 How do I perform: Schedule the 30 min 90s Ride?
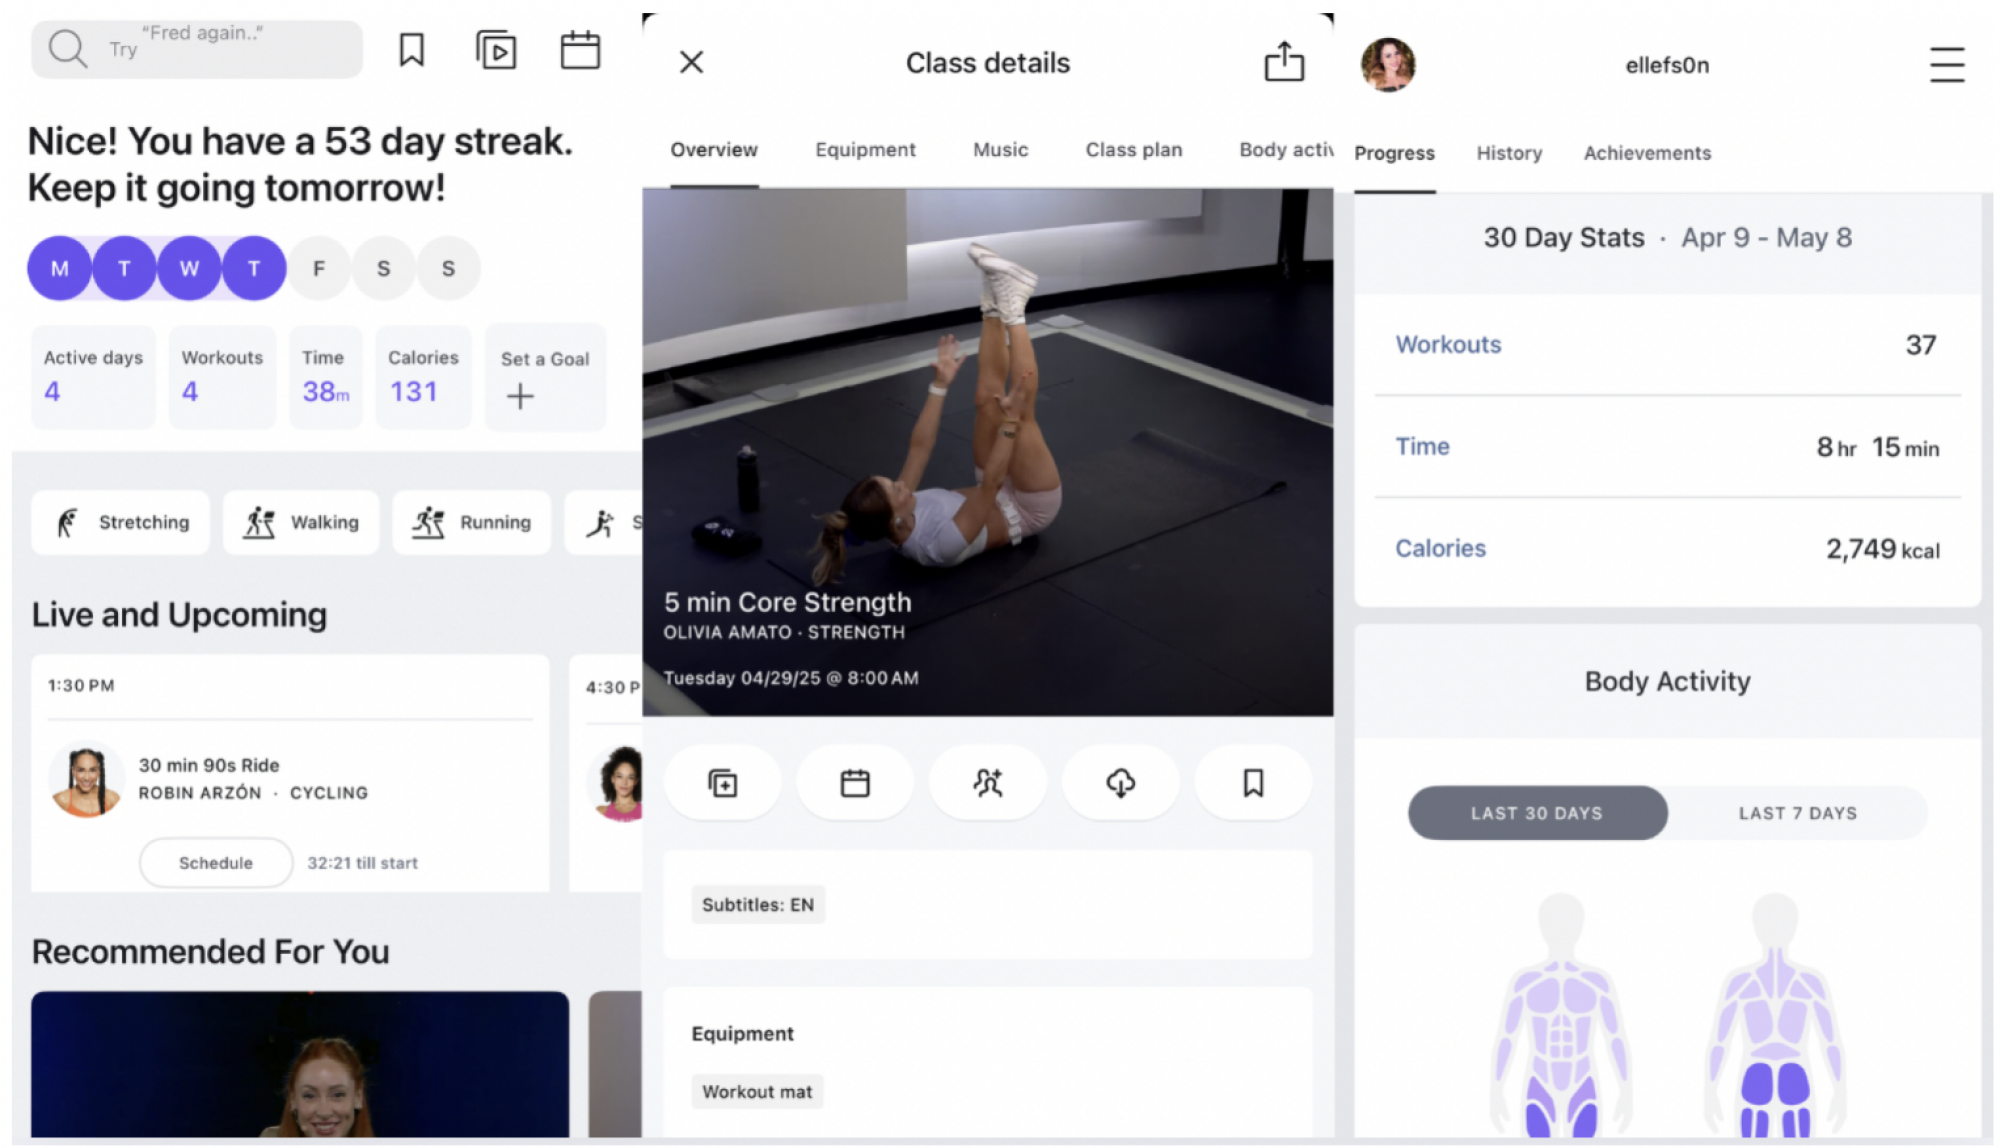(215, 862)
